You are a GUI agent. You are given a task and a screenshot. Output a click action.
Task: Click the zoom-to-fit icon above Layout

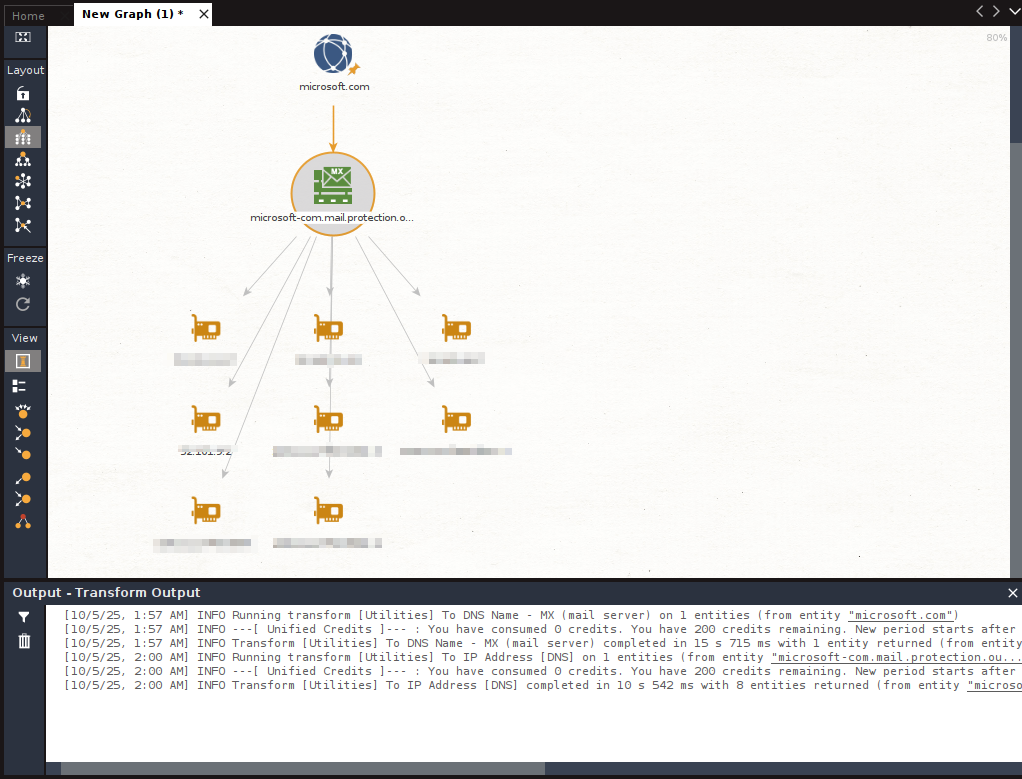point(23,37)
